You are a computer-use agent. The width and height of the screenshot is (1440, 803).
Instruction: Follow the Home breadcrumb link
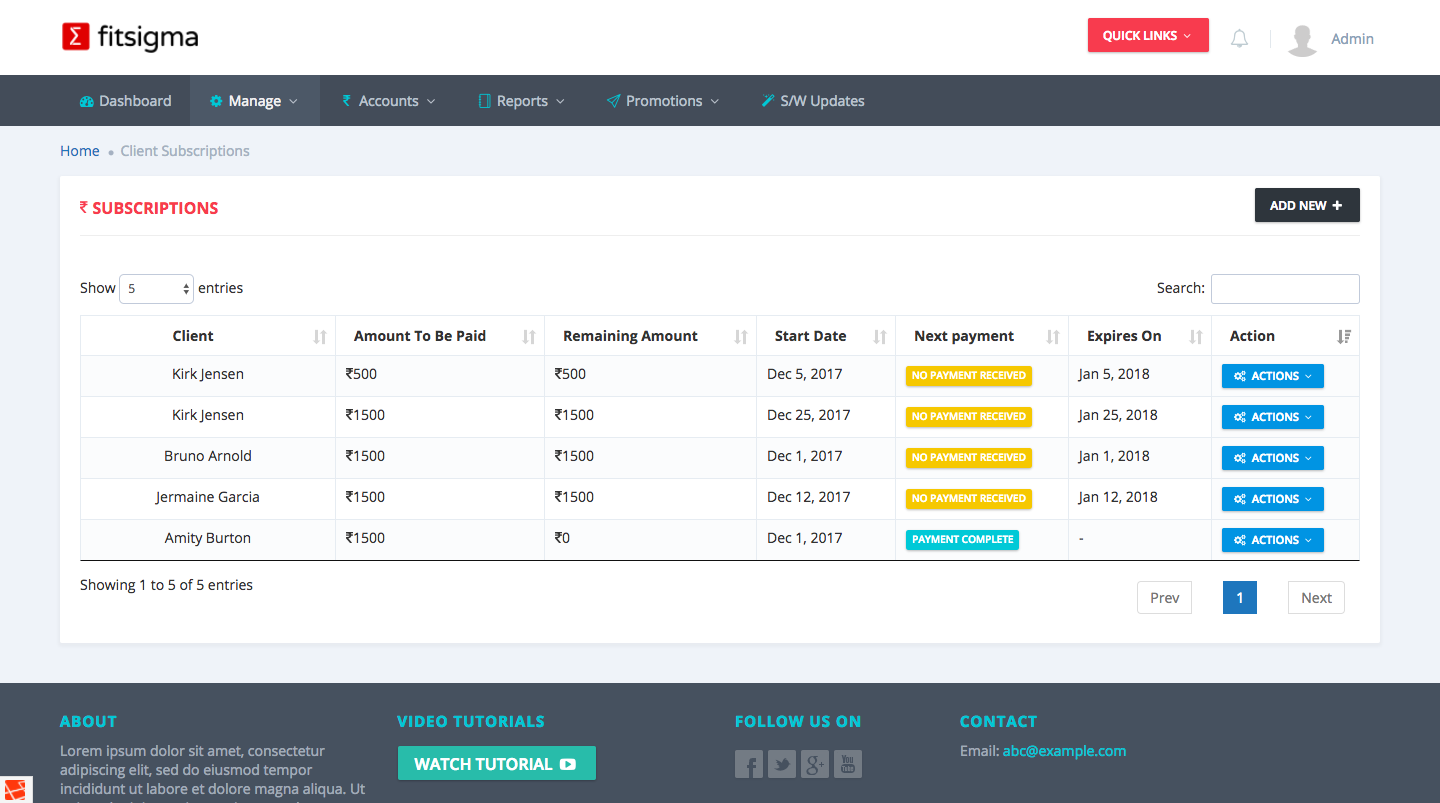[x=79, y=151]
